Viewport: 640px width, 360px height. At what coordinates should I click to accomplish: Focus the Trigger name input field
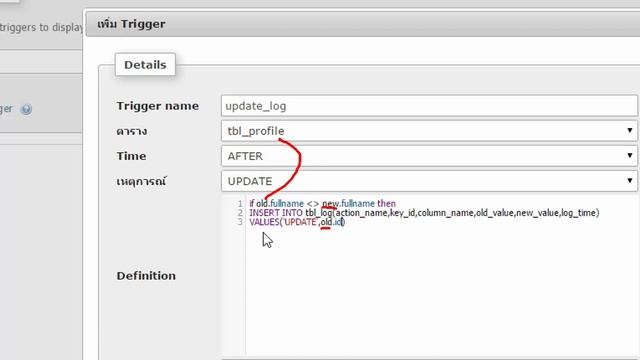point(429,106)
